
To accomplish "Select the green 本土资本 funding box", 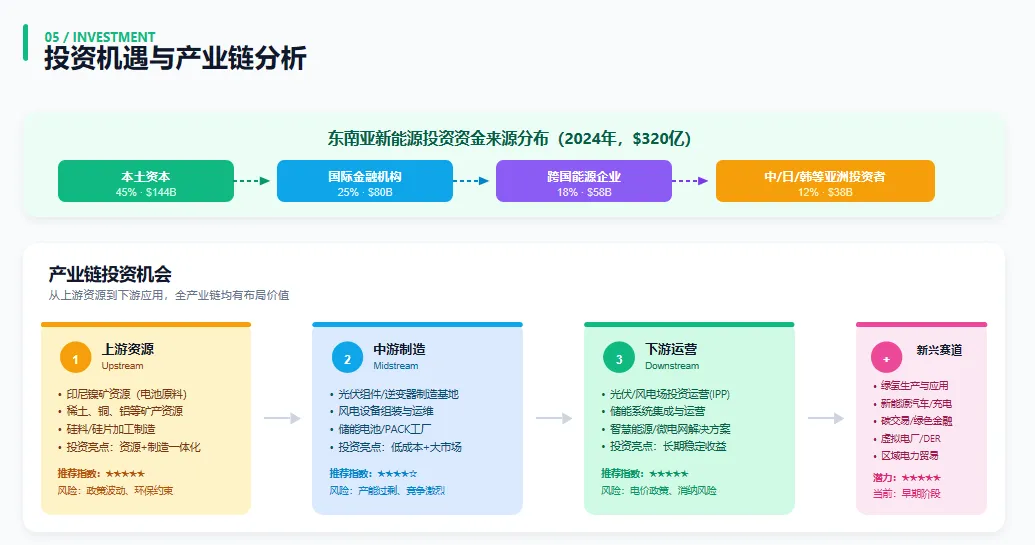I will click(146, 181).
